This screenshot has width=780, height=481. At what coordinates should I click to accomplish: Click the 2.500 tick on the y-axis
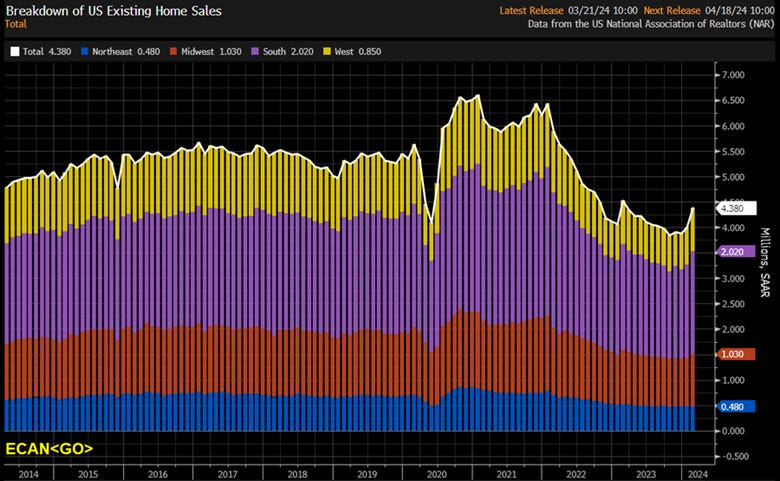point(733,304)
